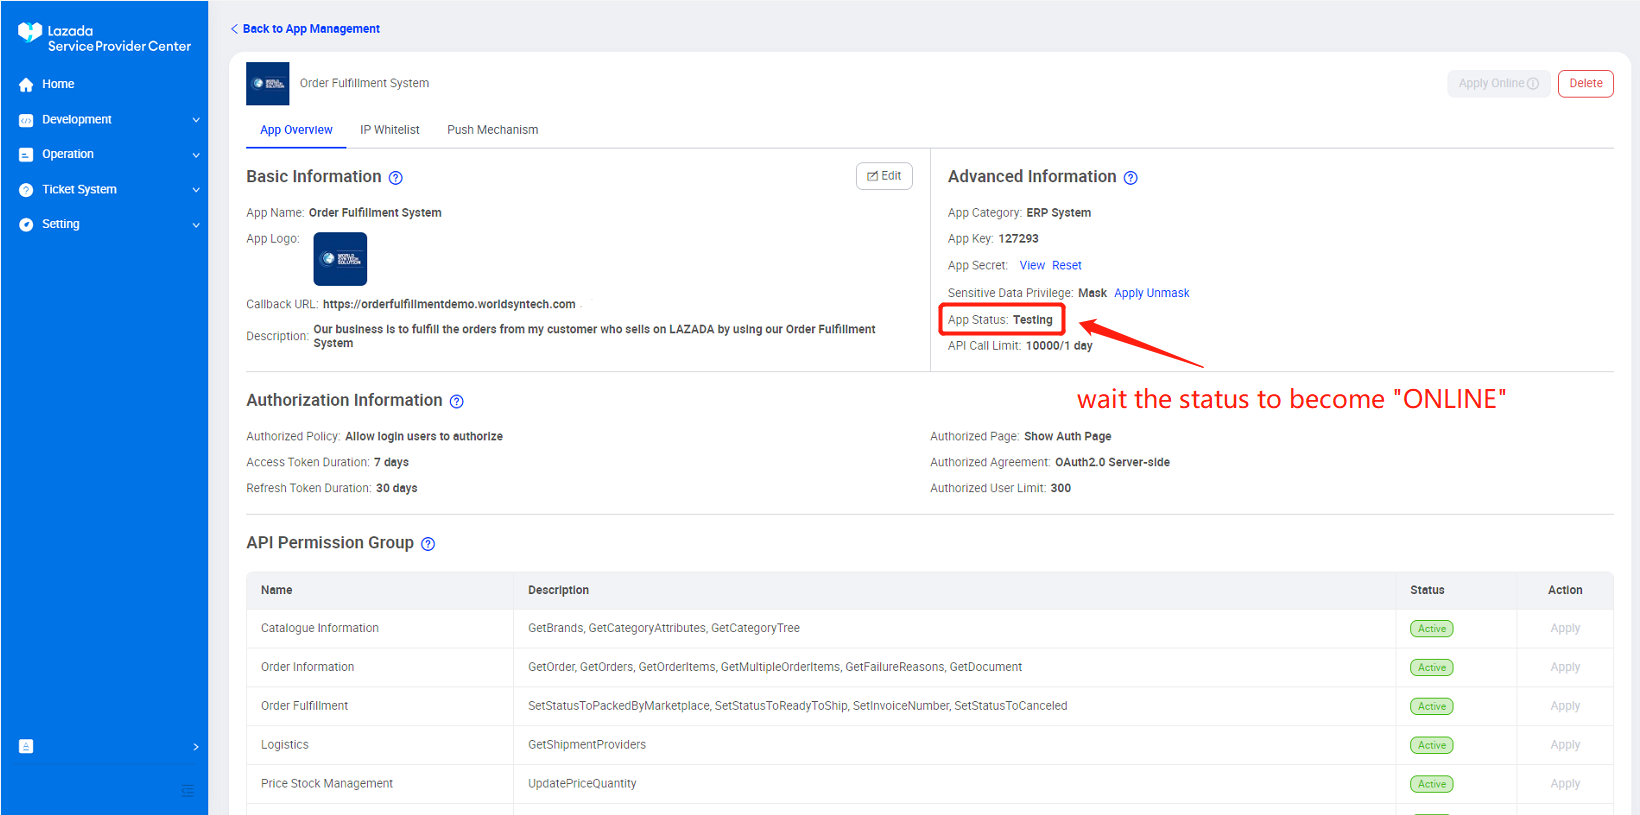The width and height of the screenshot is (1640, 815).
Task: Click the Apply Online button
Action: coord(1498,84)
